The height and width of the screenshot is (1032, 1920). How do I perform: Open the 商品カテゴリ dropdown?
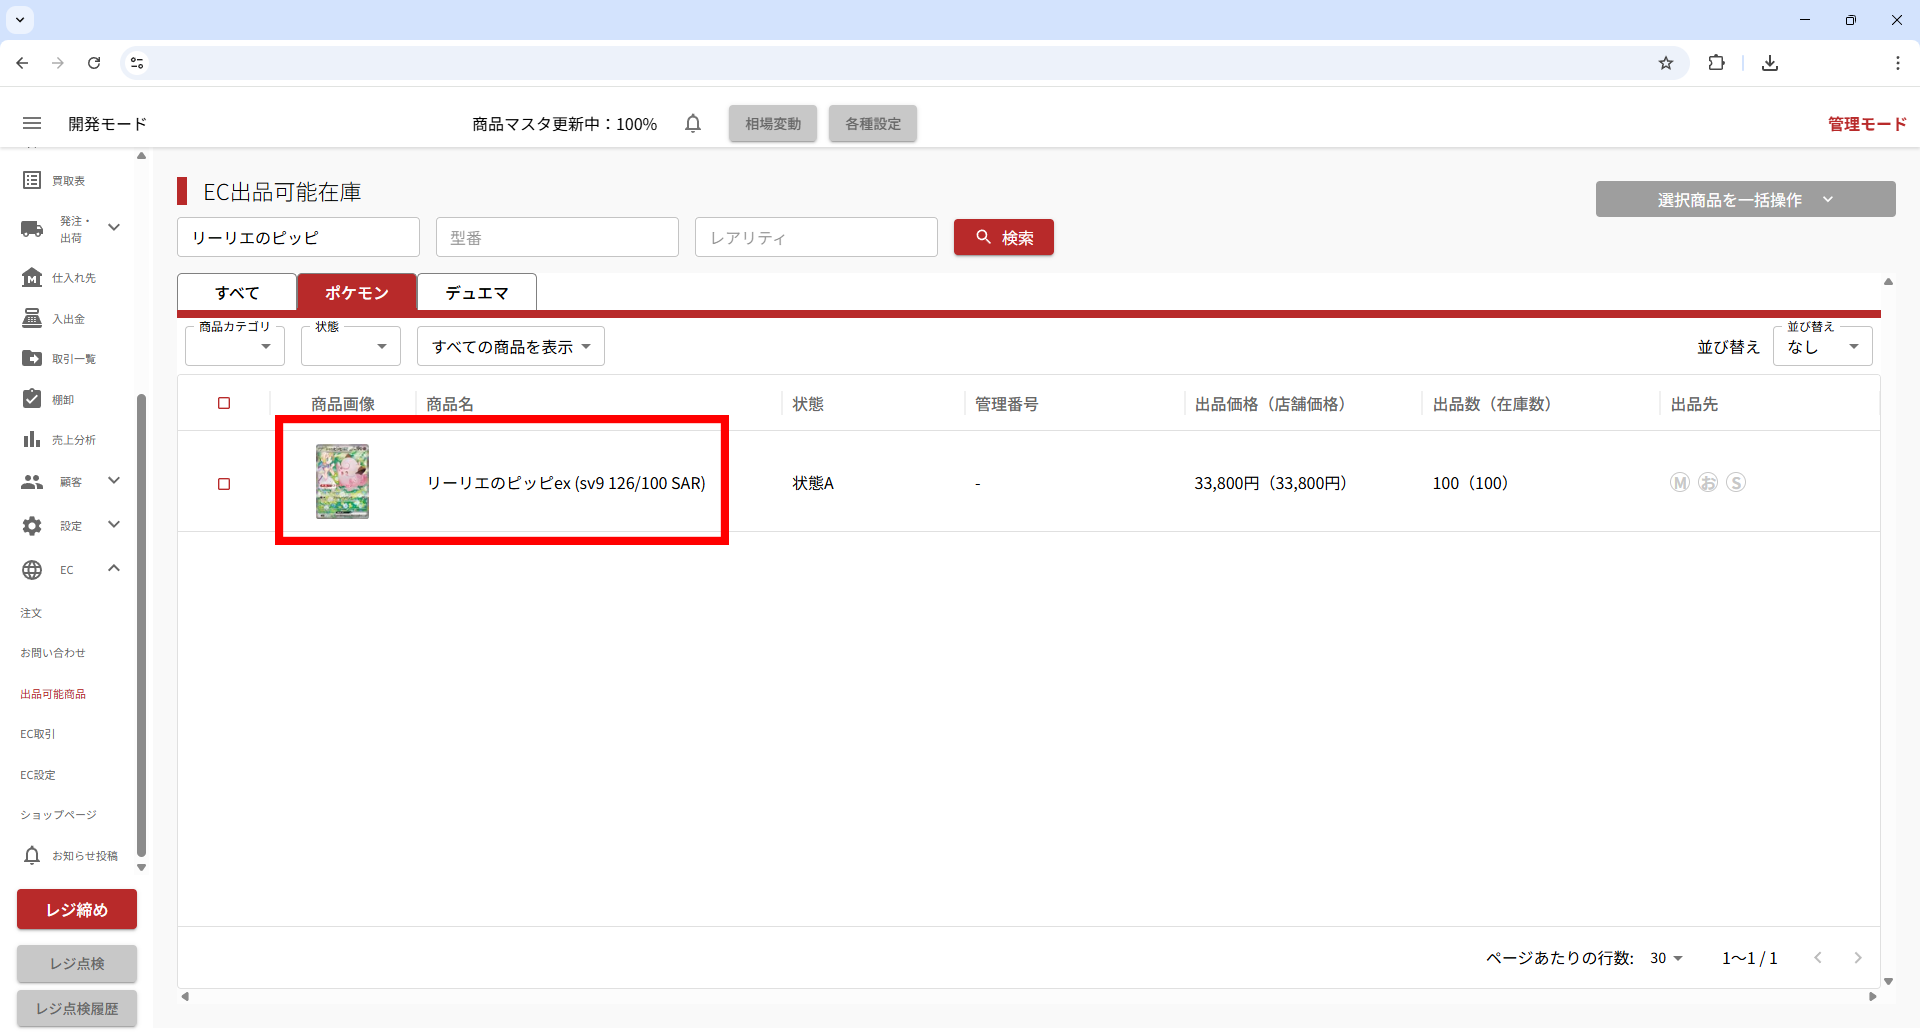tap(235, 346)
